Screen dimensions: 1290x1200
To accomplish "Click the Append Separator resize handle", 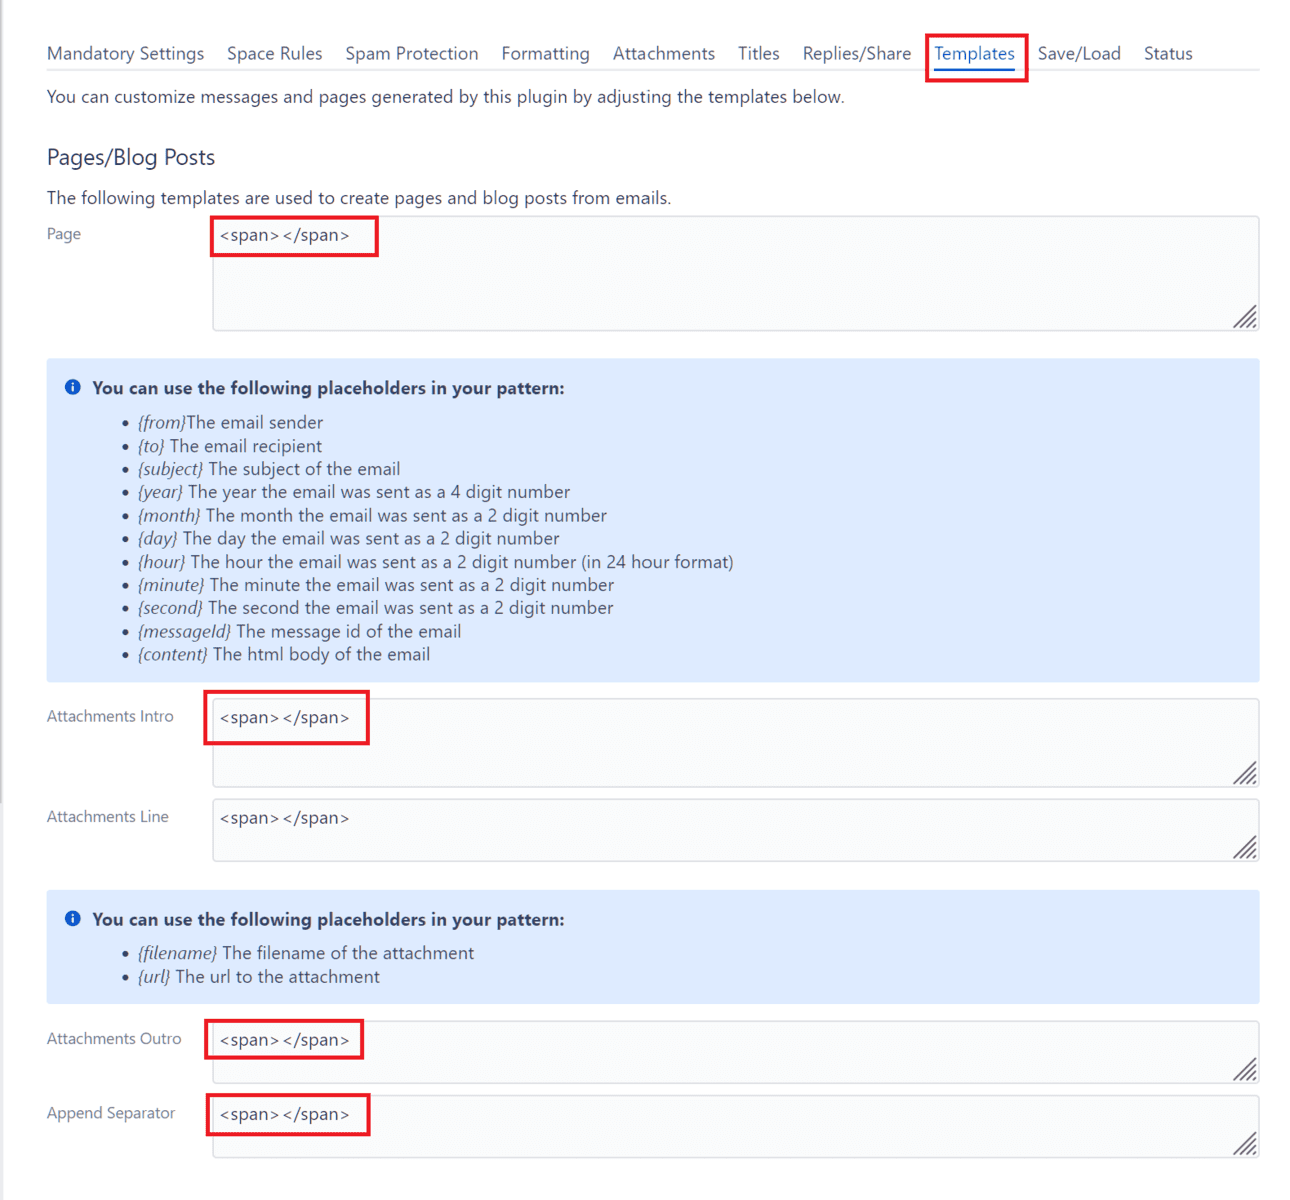I will (1245, 1144).
